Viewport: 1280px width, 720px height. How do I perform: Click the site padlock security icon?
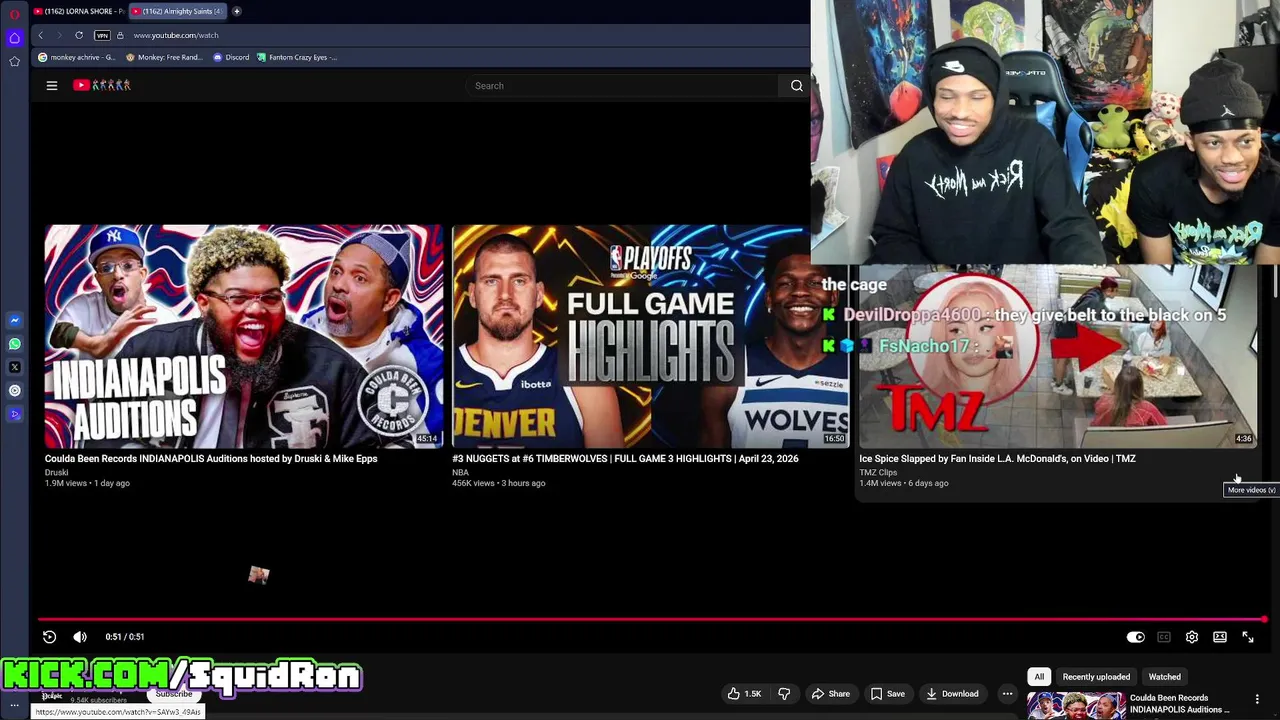point(120,35)
